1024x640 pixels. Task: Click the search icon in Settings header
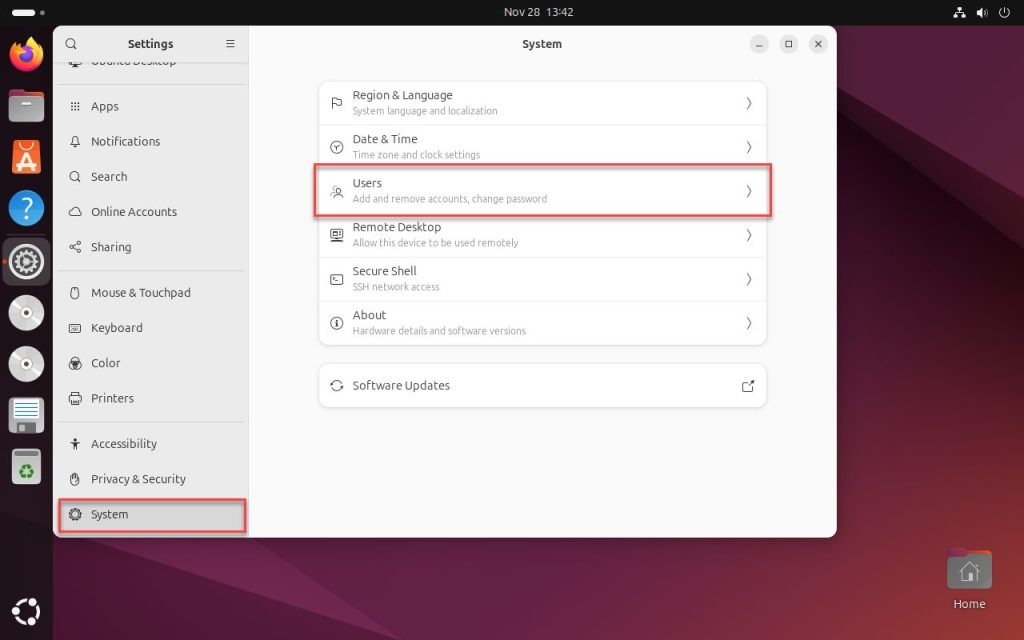coord(71,44)
